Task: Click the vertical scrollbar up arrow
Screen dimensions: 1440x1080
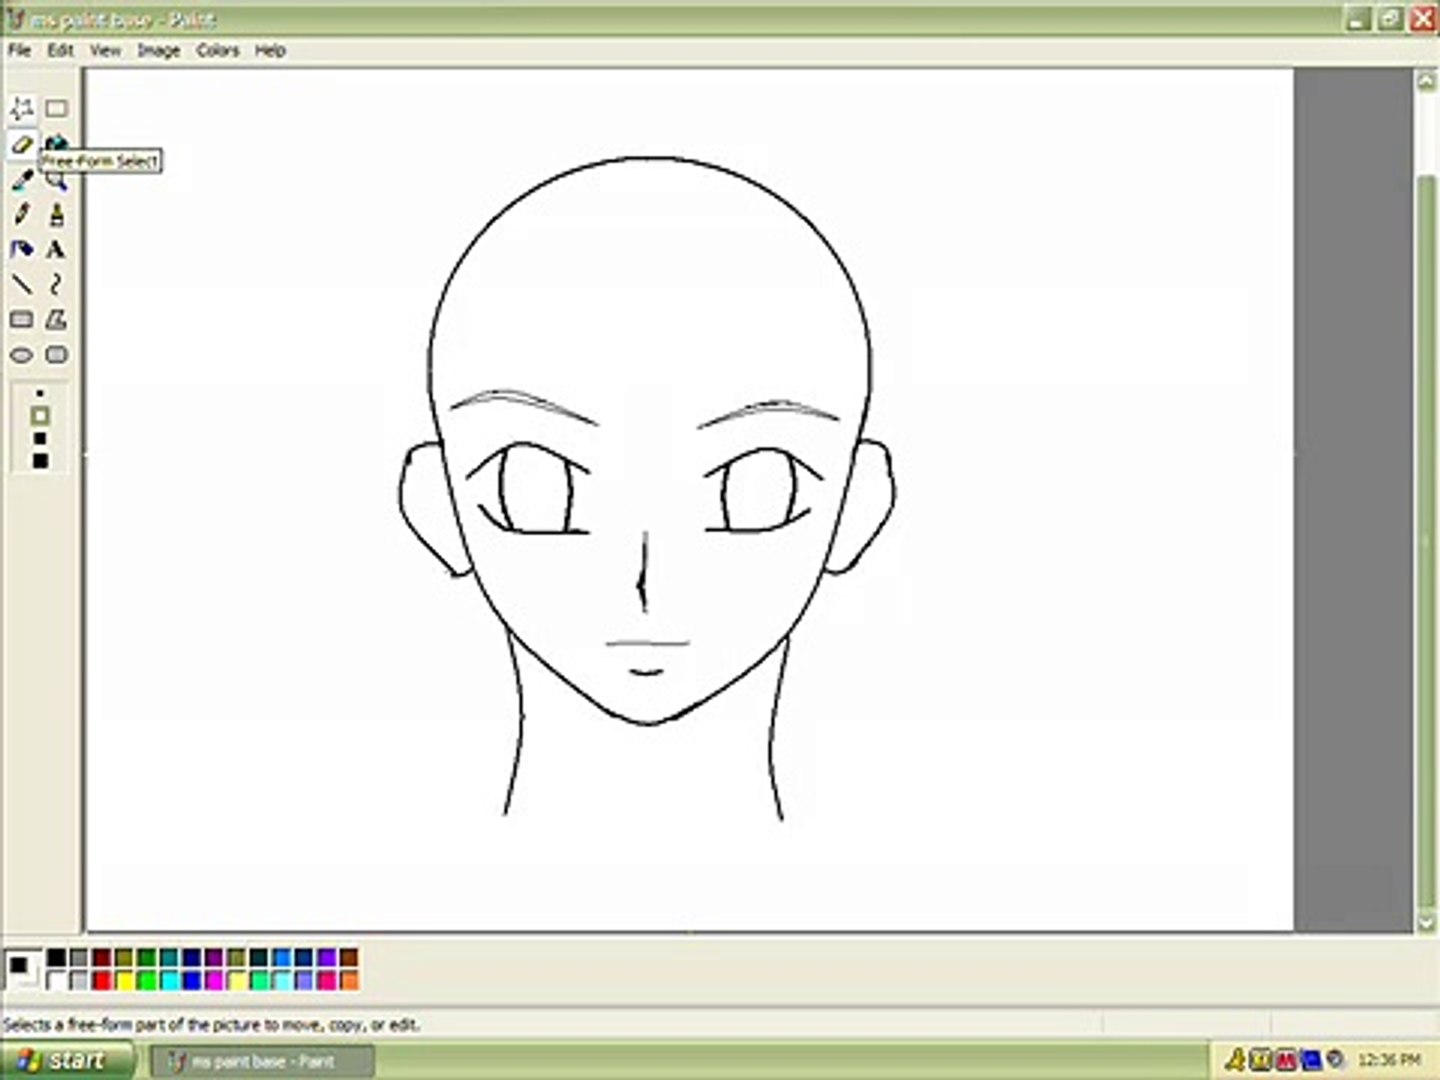Action: (x=1427, y=82)
